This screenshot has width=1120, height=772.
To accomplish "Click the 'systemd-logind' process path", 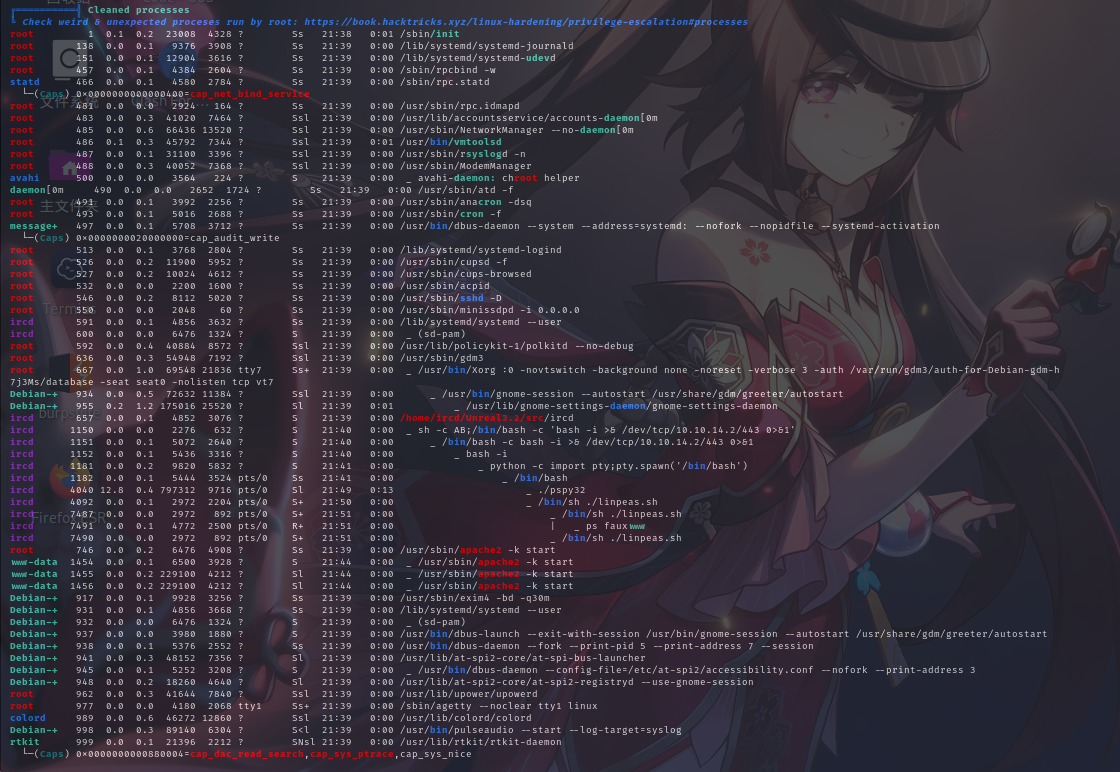I will (481, 251).
